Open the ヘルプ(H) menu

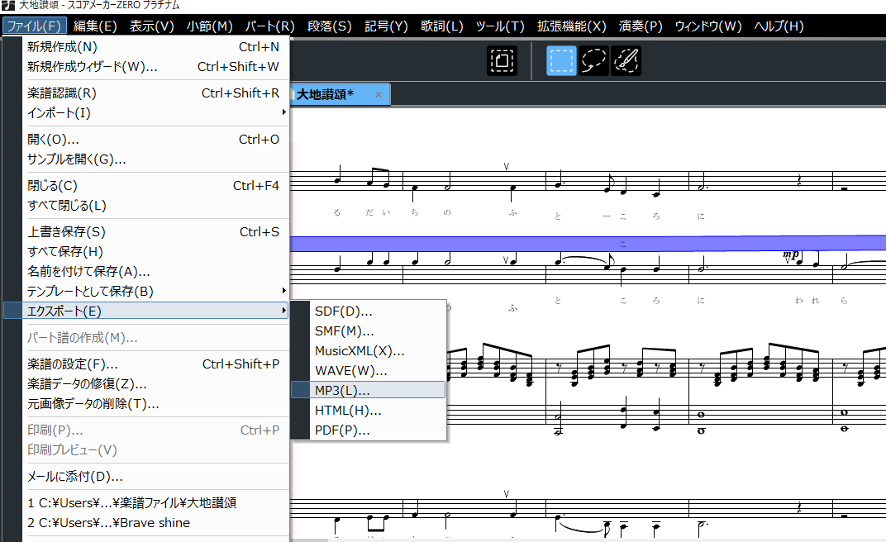[778, 26]
